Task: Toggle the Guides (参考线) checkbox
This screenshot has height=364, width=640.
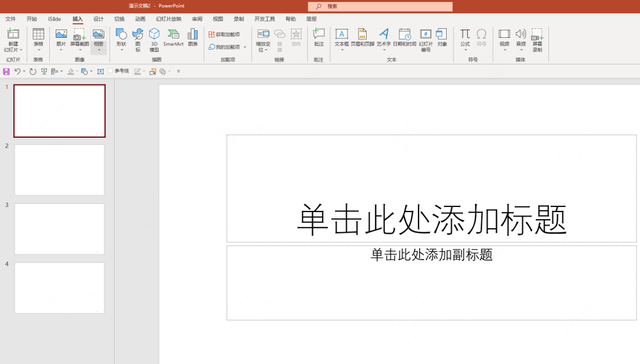Action: (x=110, y=71)
